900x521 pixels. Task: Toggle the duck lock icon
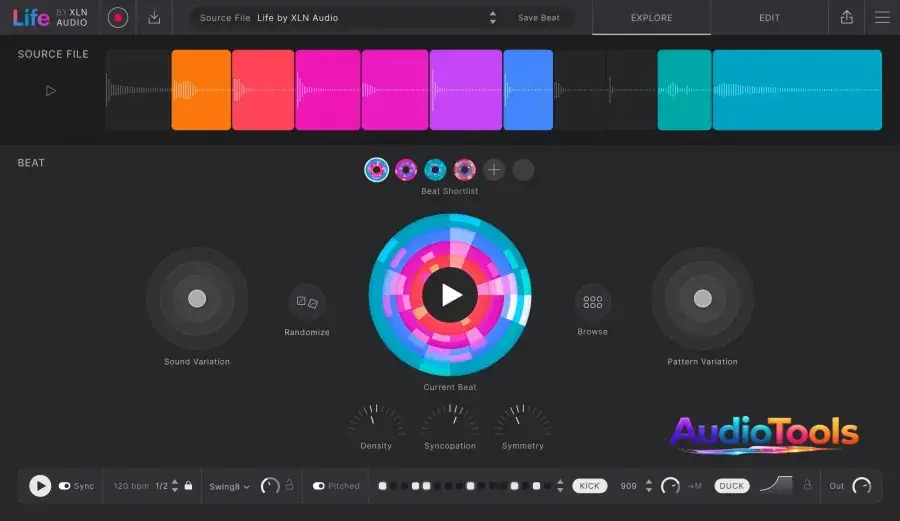808,485
